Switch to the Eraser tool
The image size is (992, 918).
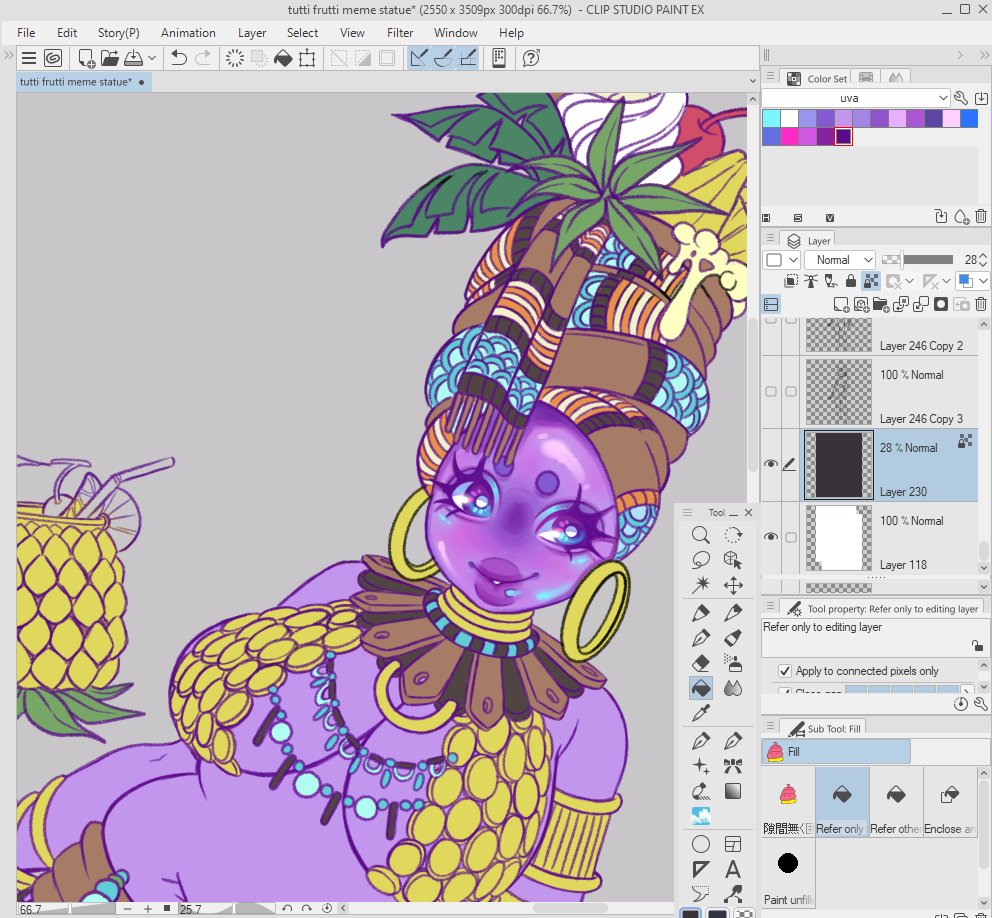(x=700, y=661)
